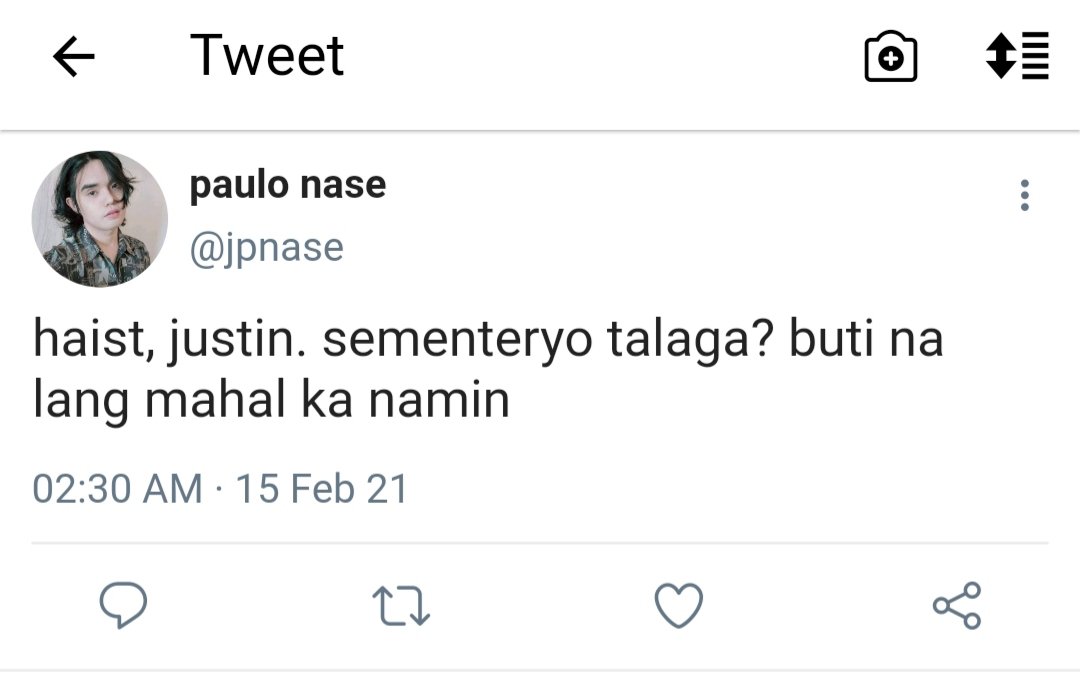1080x684 pixels.
Task: Tap the camera plus icon
Action: 891,56
